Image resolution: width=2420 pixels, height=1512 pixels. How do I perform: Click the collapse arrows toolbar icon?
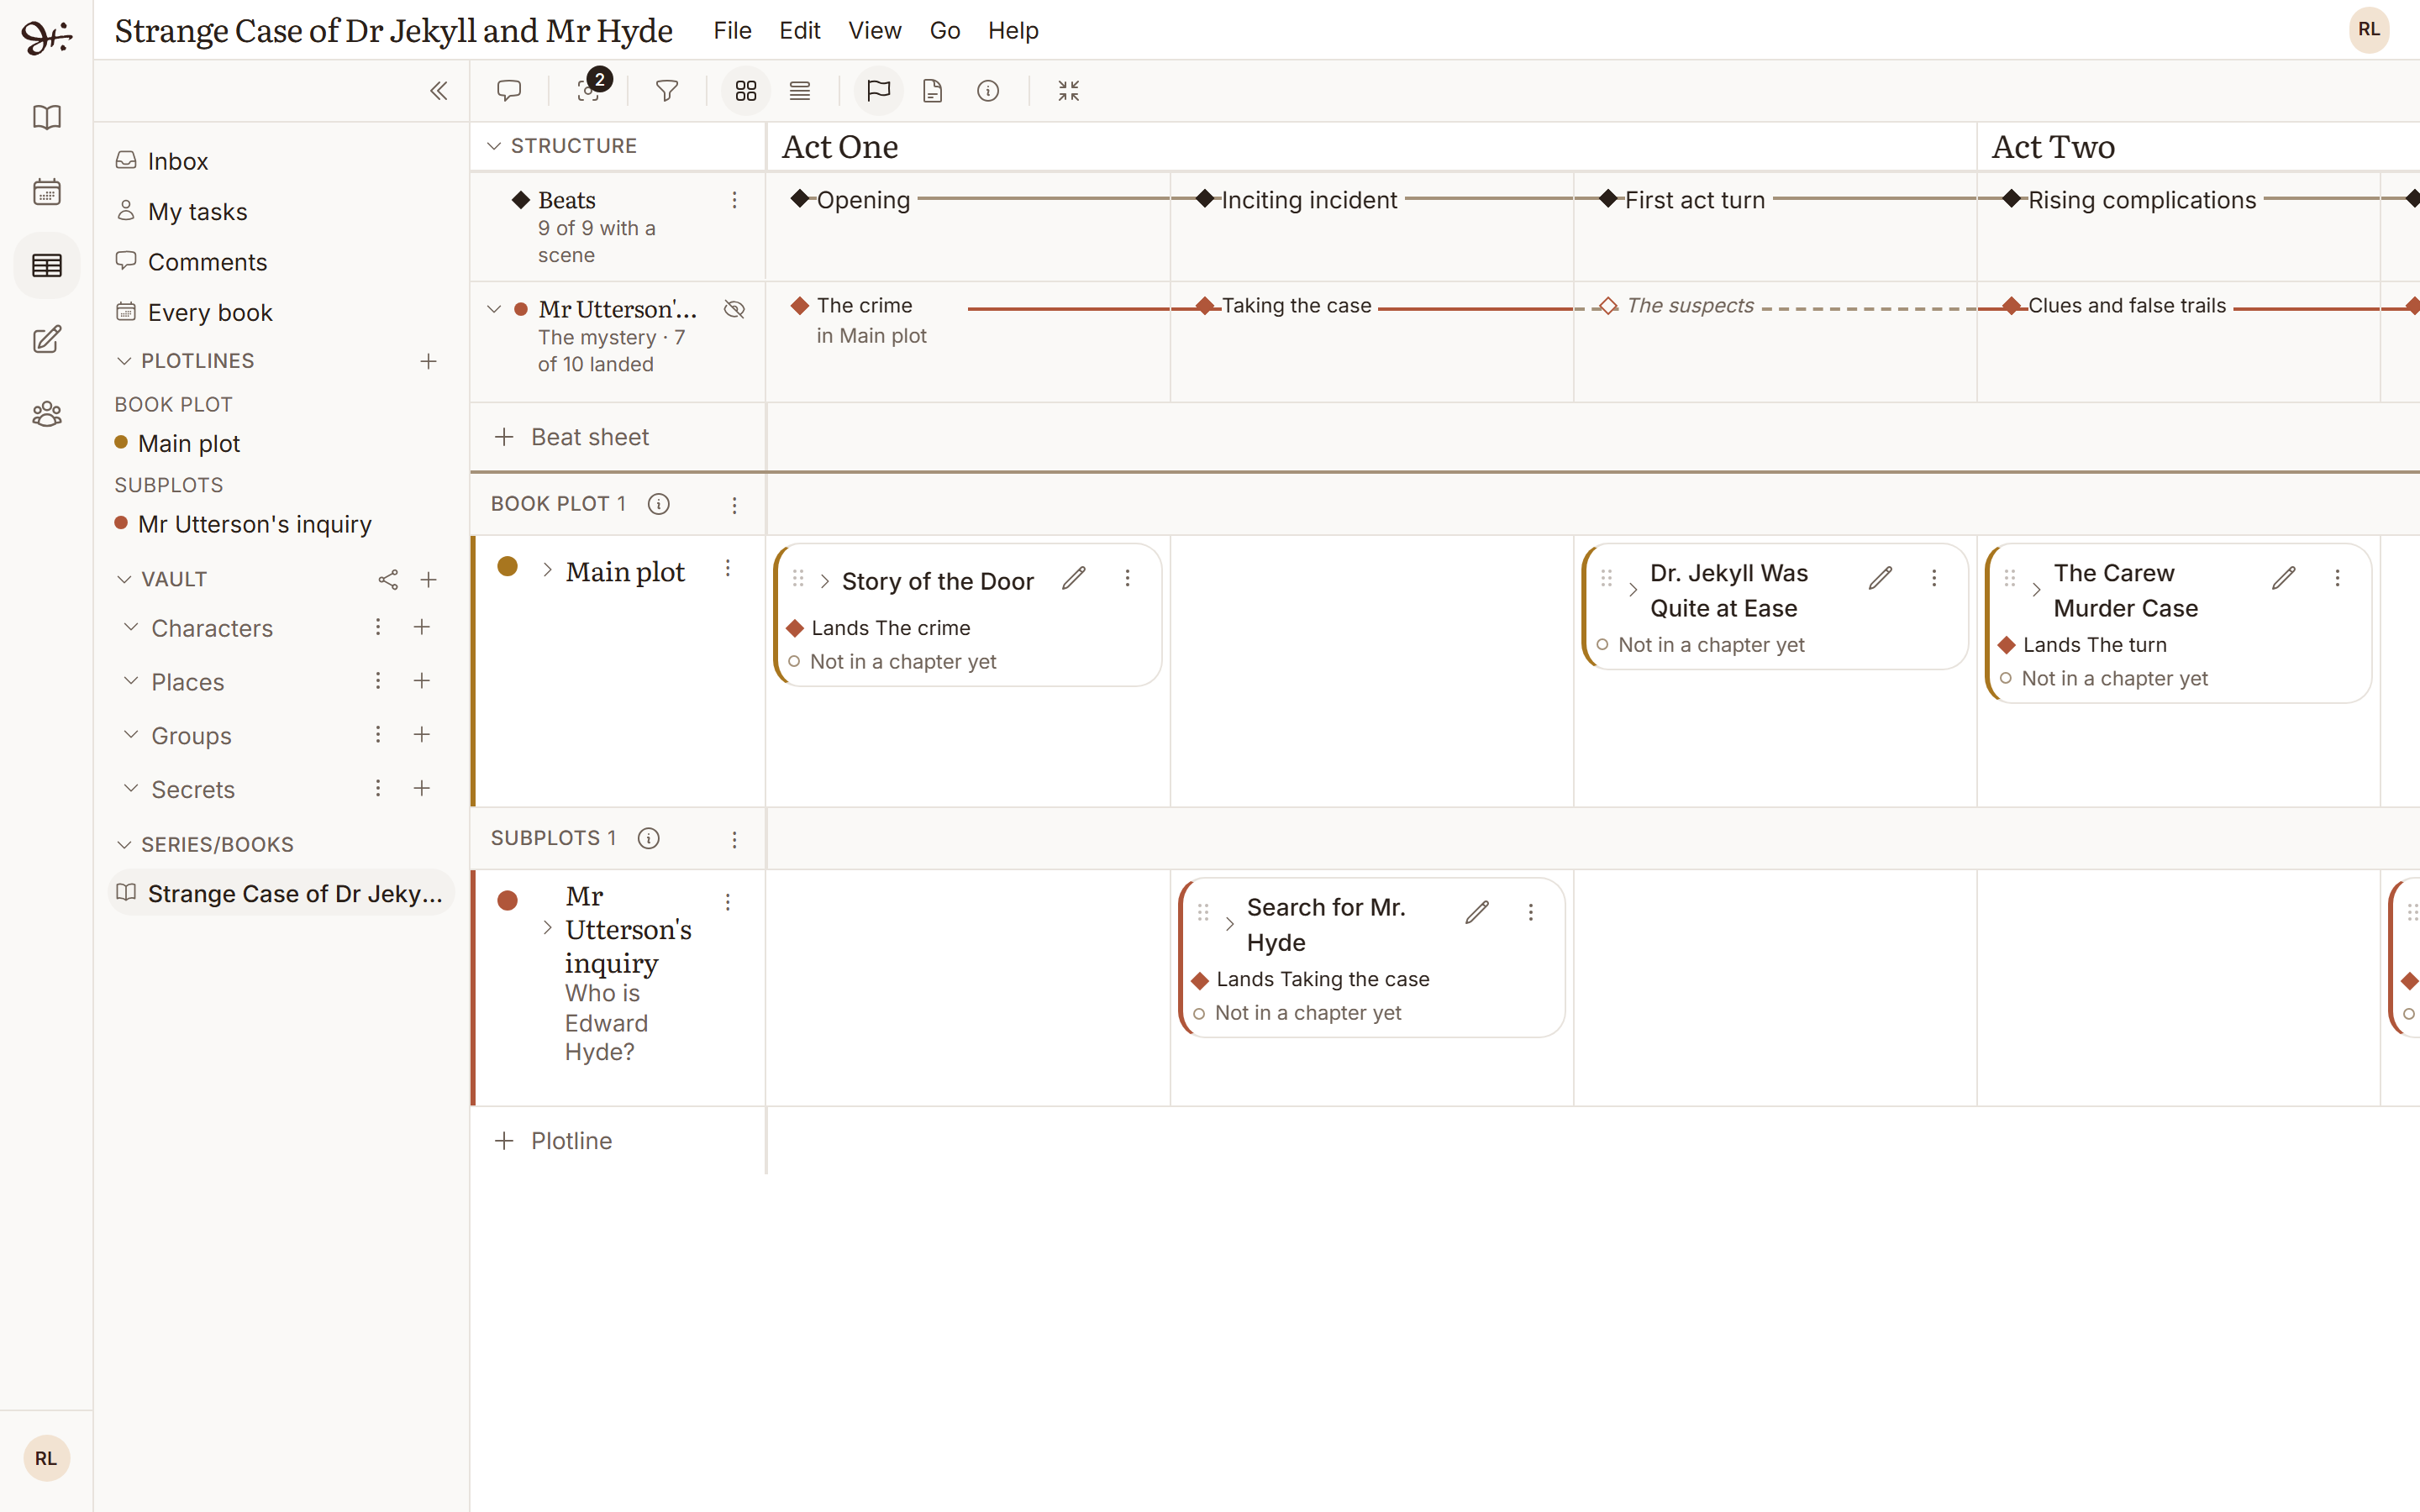click(x=1069, y=91)
